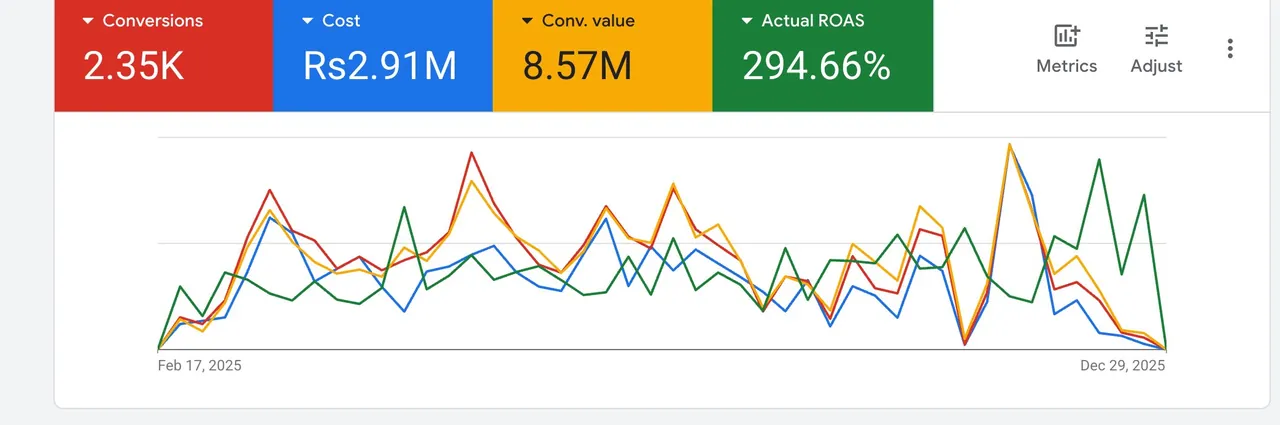The height and width of the screenshot is (425, 1280).
Task: Click the Feb 17, 2025 start date label
Action: click(200, 366)
